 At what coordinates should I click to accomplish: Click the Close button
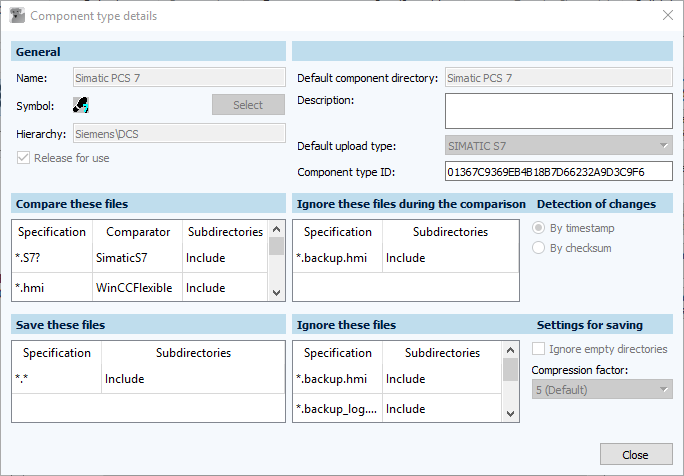point(636,455)
